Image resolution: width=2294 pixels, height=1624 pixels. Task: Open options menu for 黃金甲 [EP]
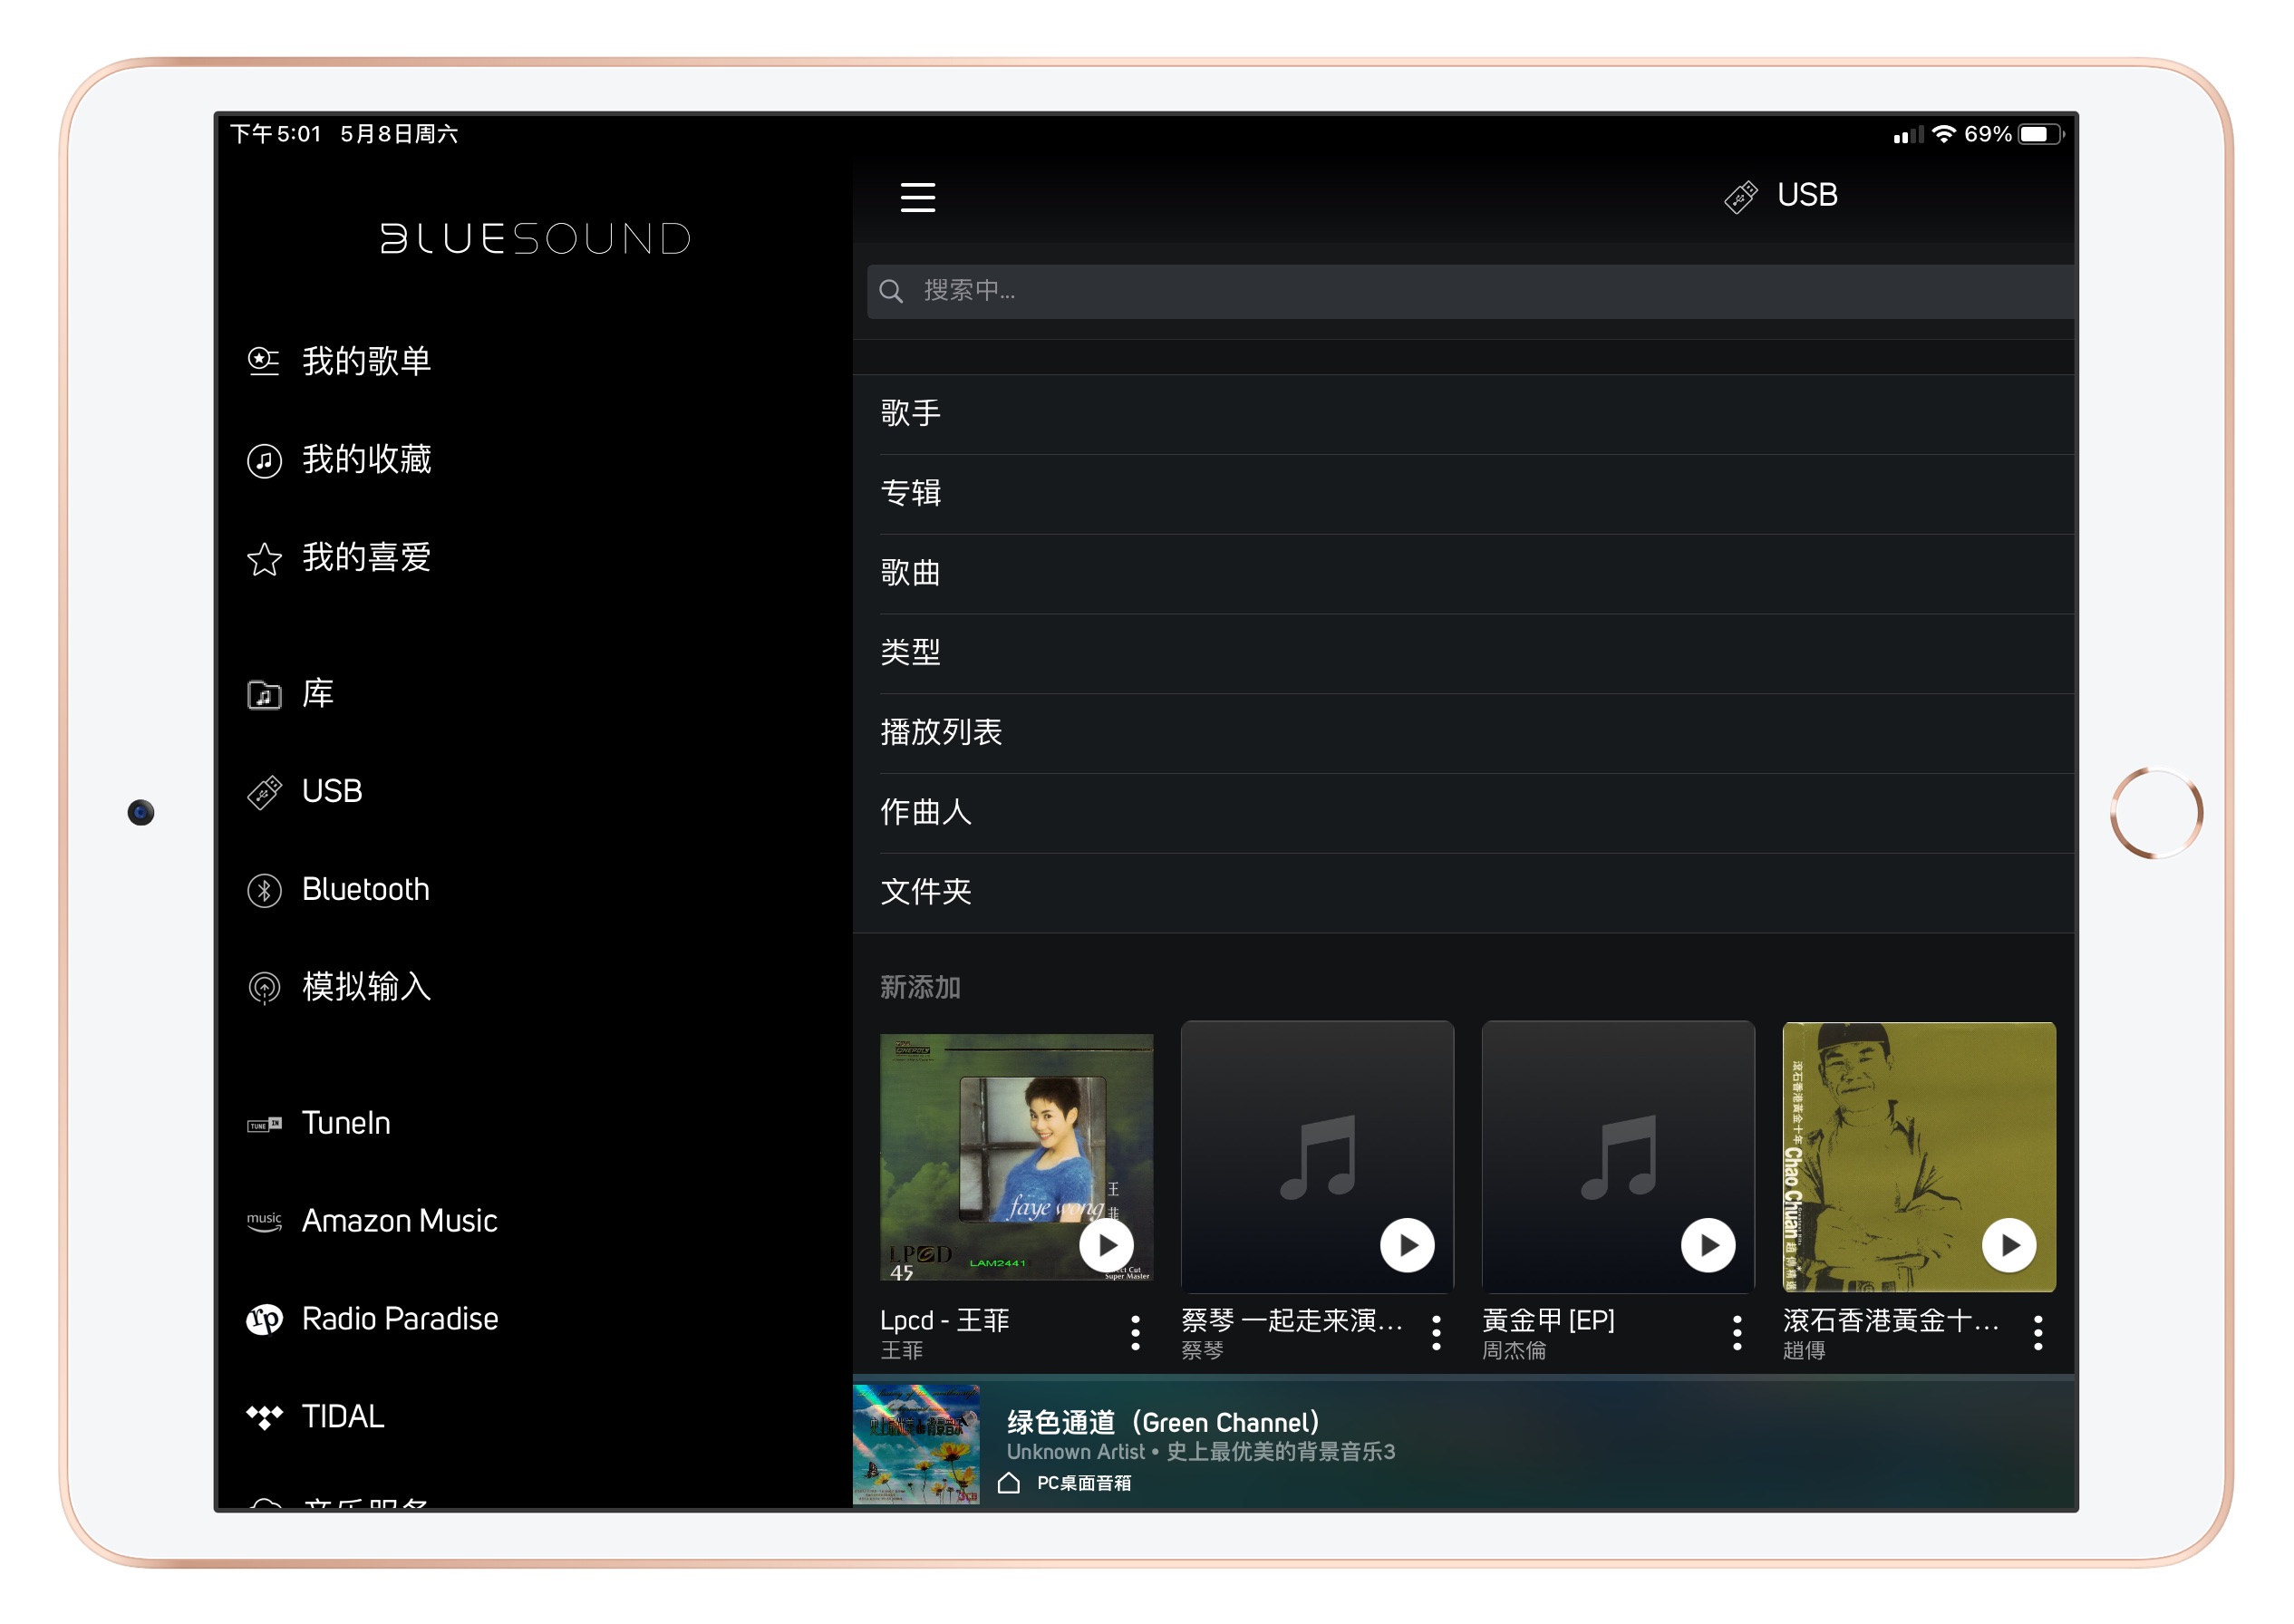pyautogui.click(x=1737, y=1331)
